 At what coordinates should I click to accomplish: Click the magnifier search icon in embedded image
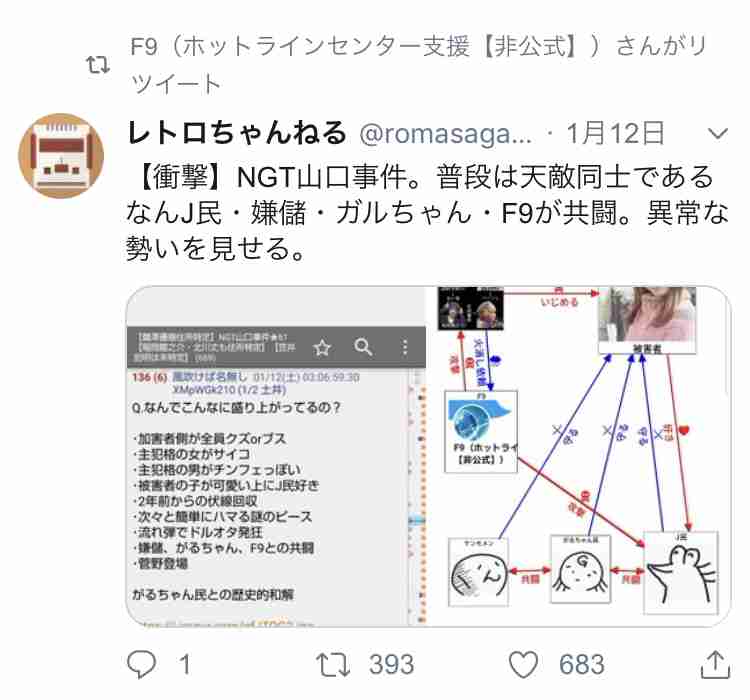(363, 347)
